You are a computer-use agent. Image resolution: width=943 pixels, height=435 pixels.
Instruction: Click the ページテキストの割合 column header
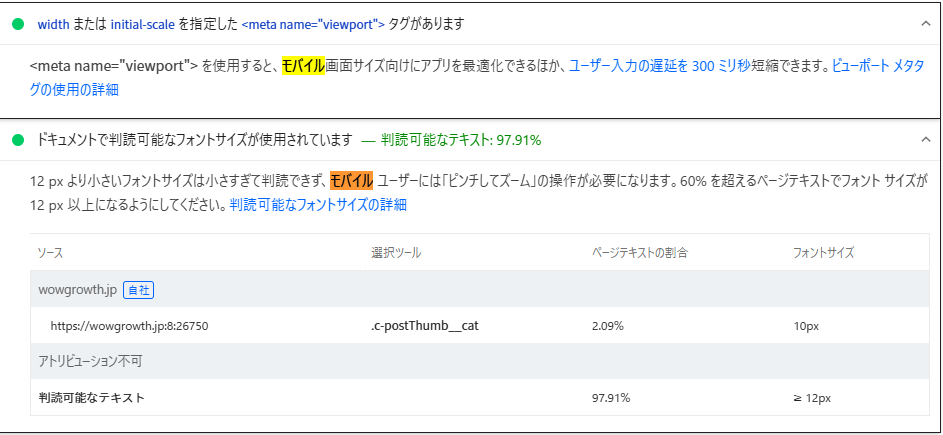click(x=639, y=253)
